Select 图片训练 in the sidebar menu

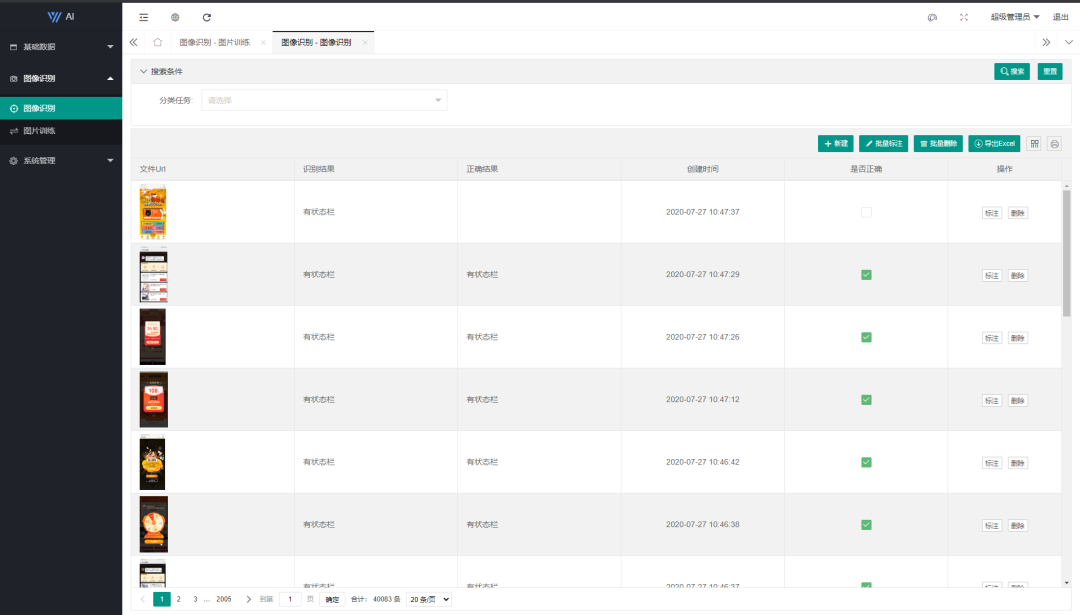(x=61, y=131)
